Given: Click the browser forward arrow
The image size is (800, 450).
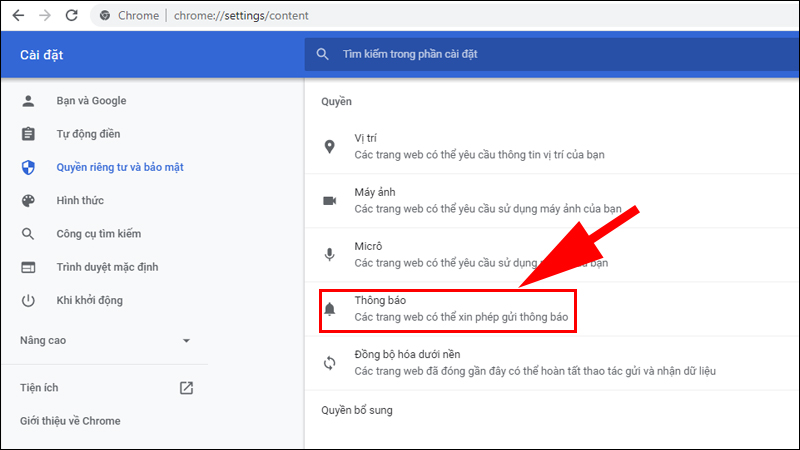Looking at the screenshot, I should tap(45, 15).
